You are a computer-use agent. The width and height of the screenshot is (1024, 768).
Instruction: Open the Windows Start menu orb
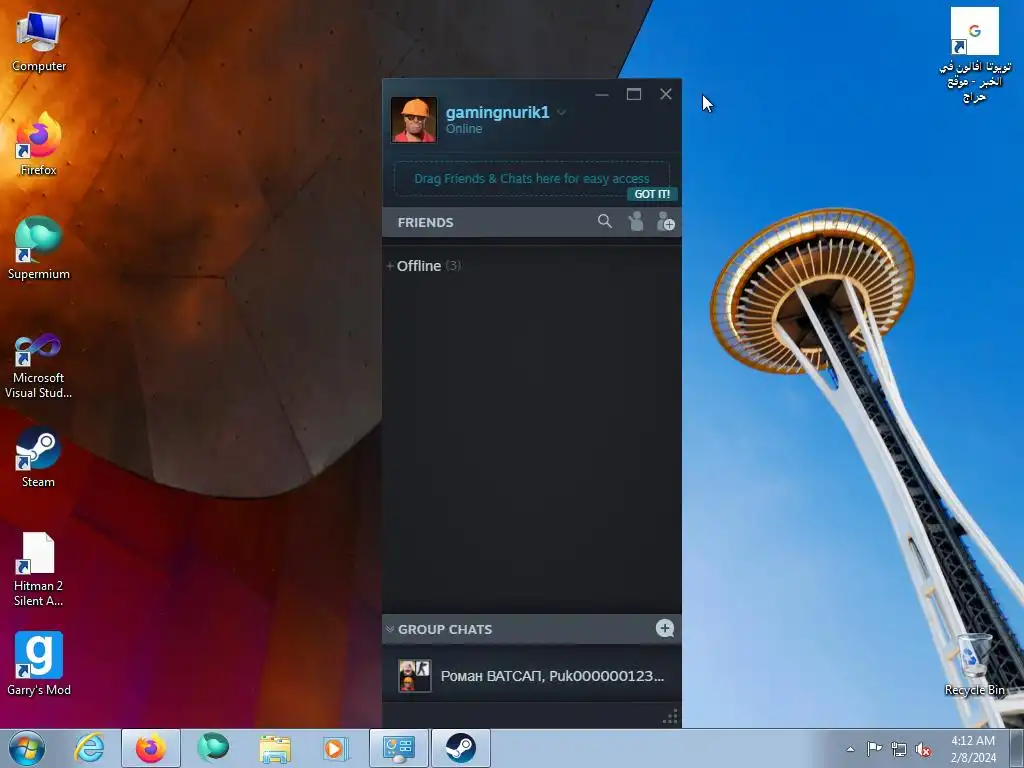pyautogui.click(x=27, y=748)
